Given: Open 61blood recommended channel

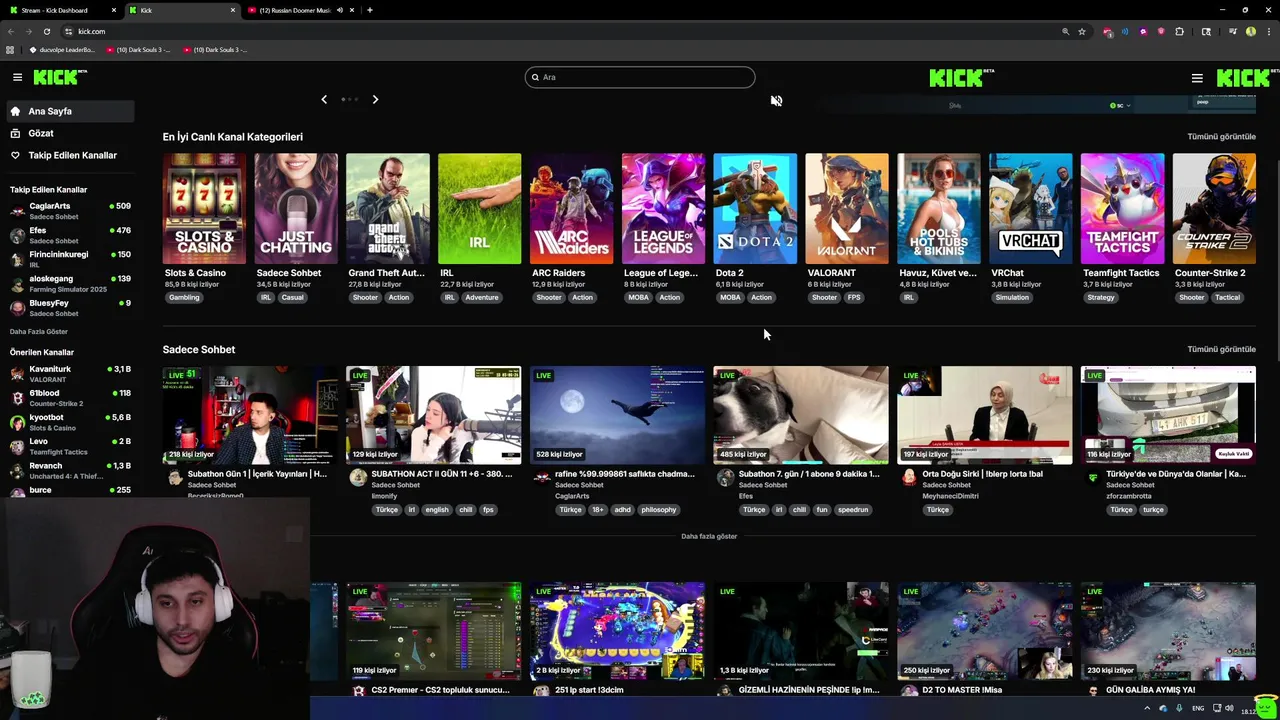Looking at the screenshot, I should point(70,398).
